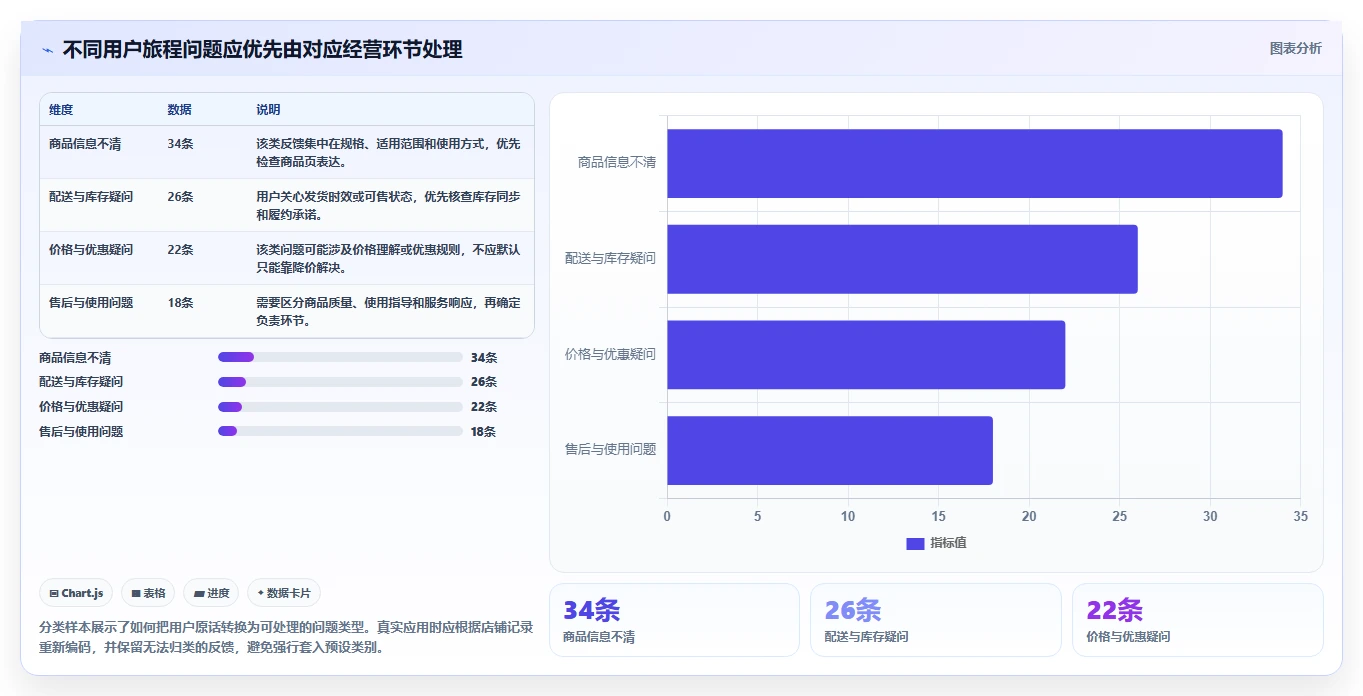Image resolution: width=1363 pixels, height=696 pixels.
Task: Click description starting 该类反馈集中在规格
Action: tap(388, 153)
